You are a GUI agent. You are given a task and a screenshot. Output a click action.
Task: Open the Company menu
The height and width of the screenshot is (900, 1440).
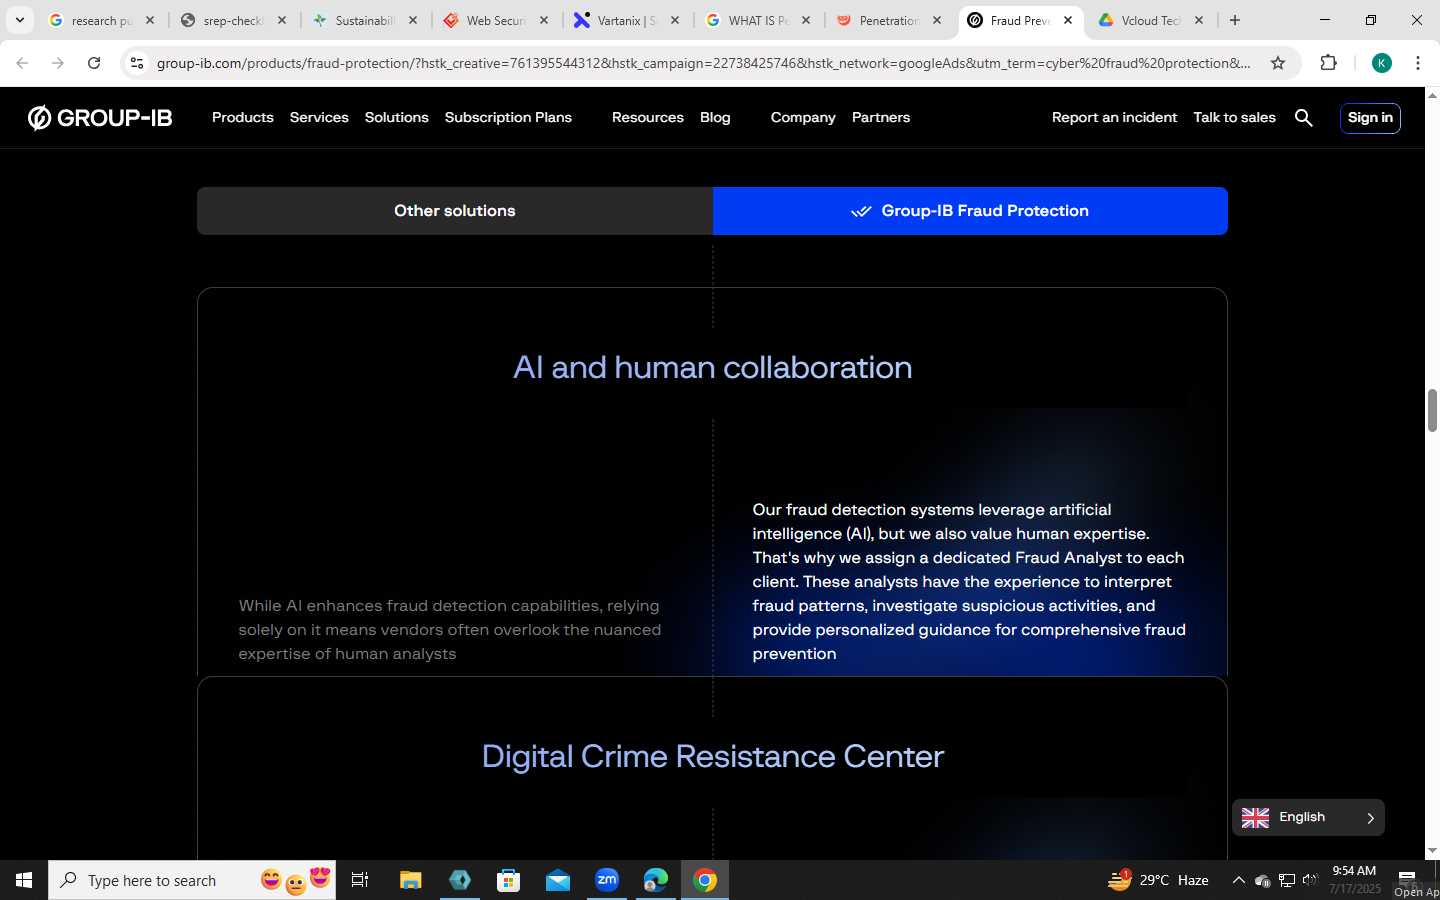point(803,118)
